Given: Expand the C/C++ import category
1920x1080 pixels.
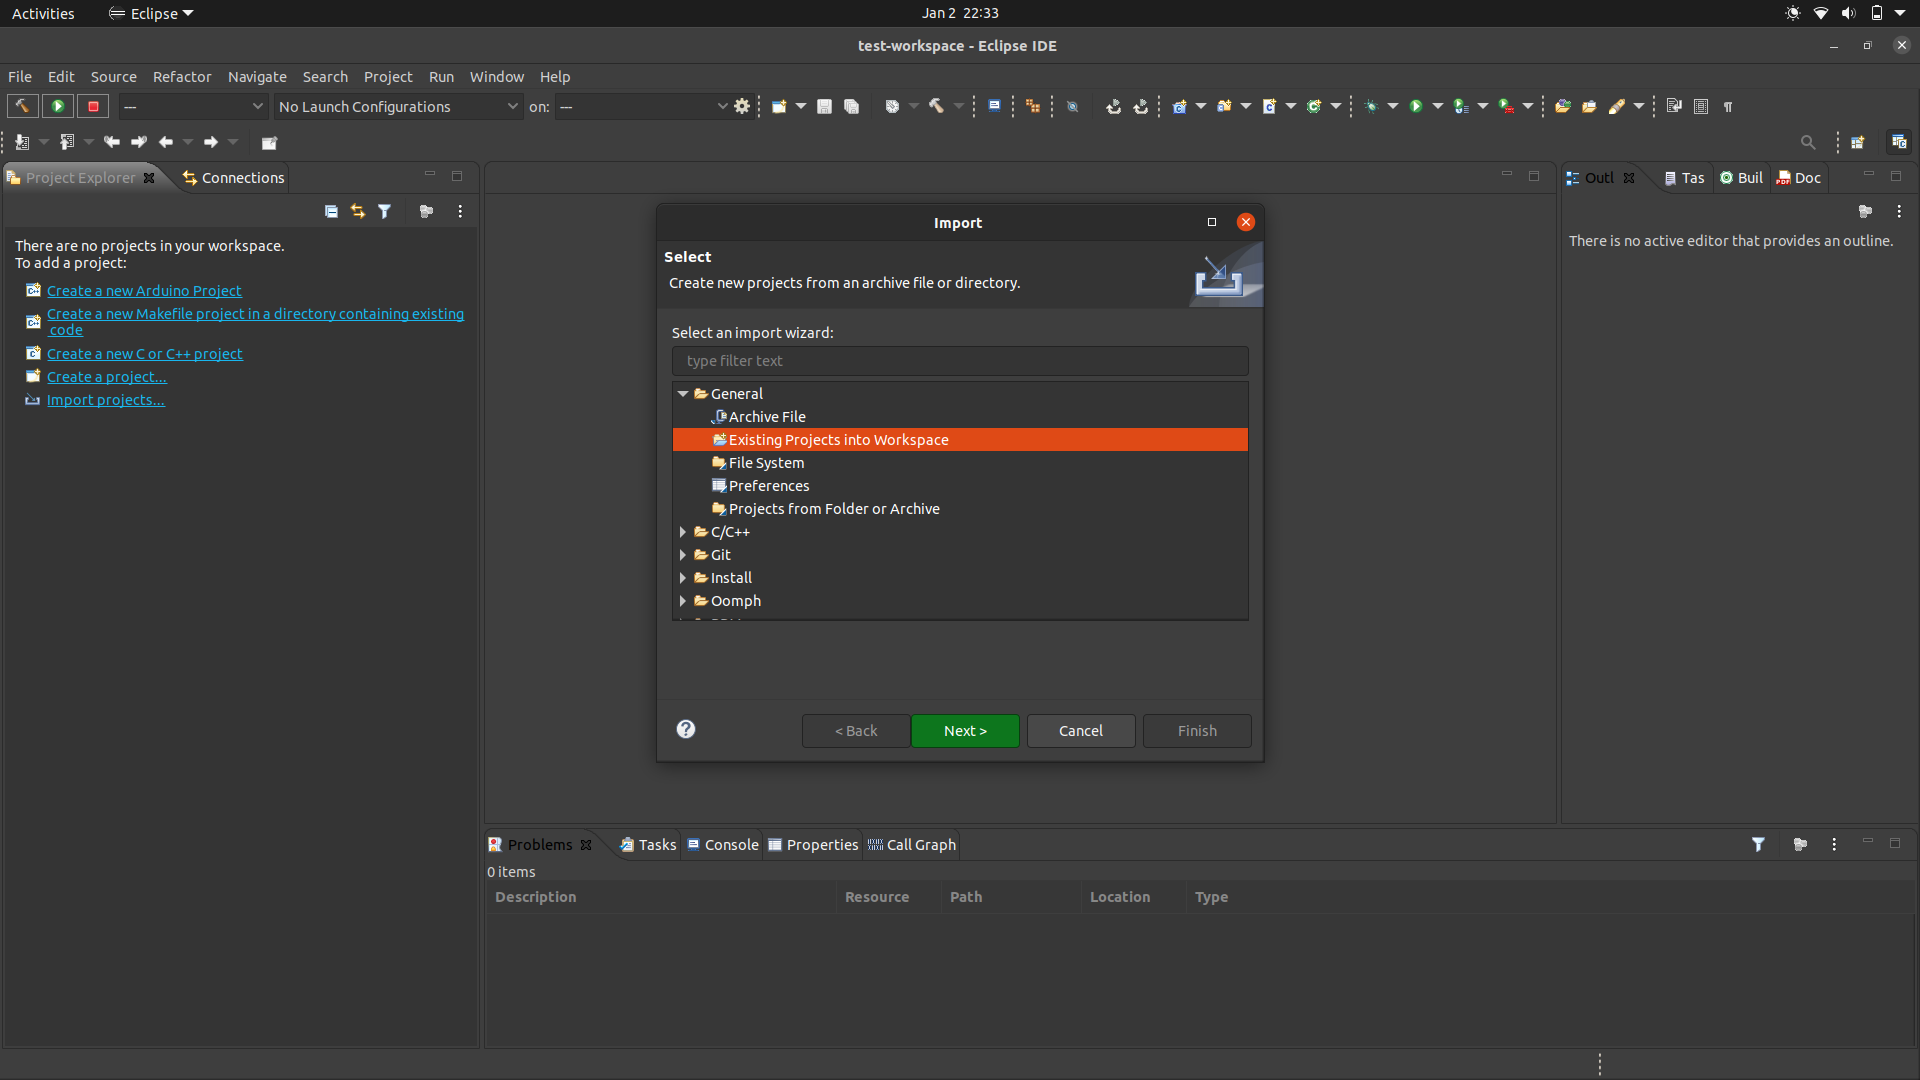Looking at the screenshot, I should tap(683, 532).
